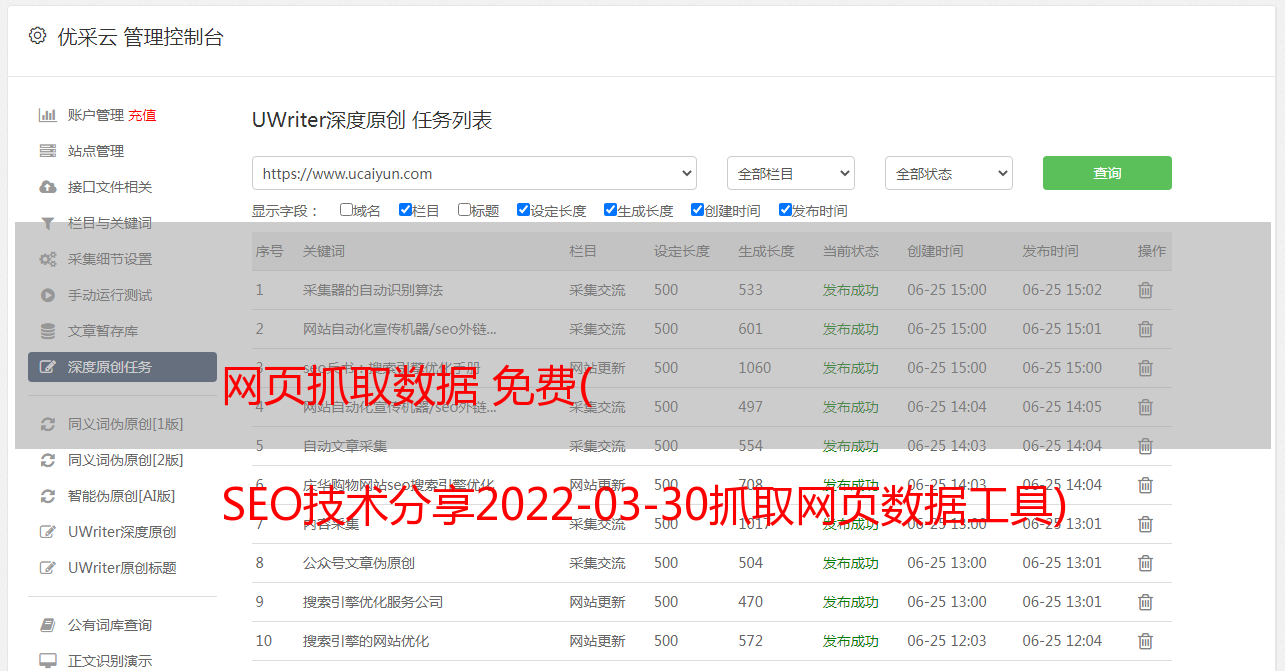Toggle the 栏目 field checkbox
Screen dimensions: 1285x671
[x=405, y=210]
